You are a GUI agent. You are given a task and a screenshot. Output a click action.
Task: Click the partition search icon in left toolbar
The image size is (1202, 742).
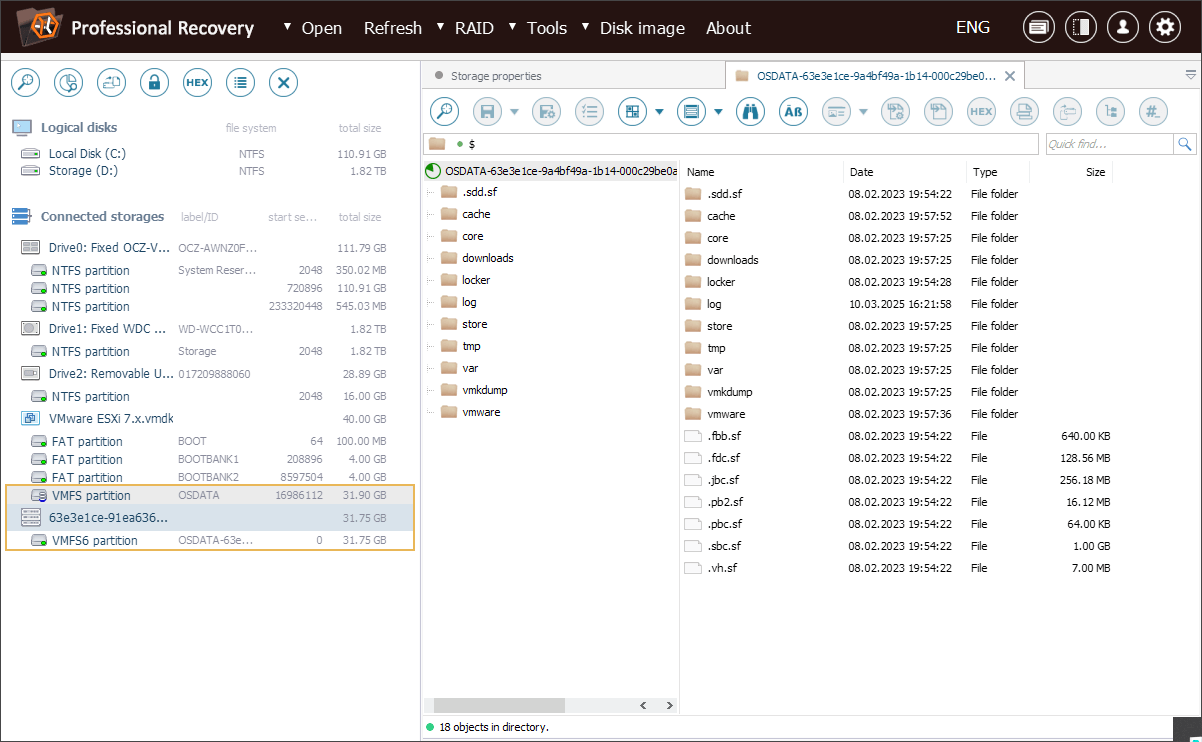(x=68, y=83)
